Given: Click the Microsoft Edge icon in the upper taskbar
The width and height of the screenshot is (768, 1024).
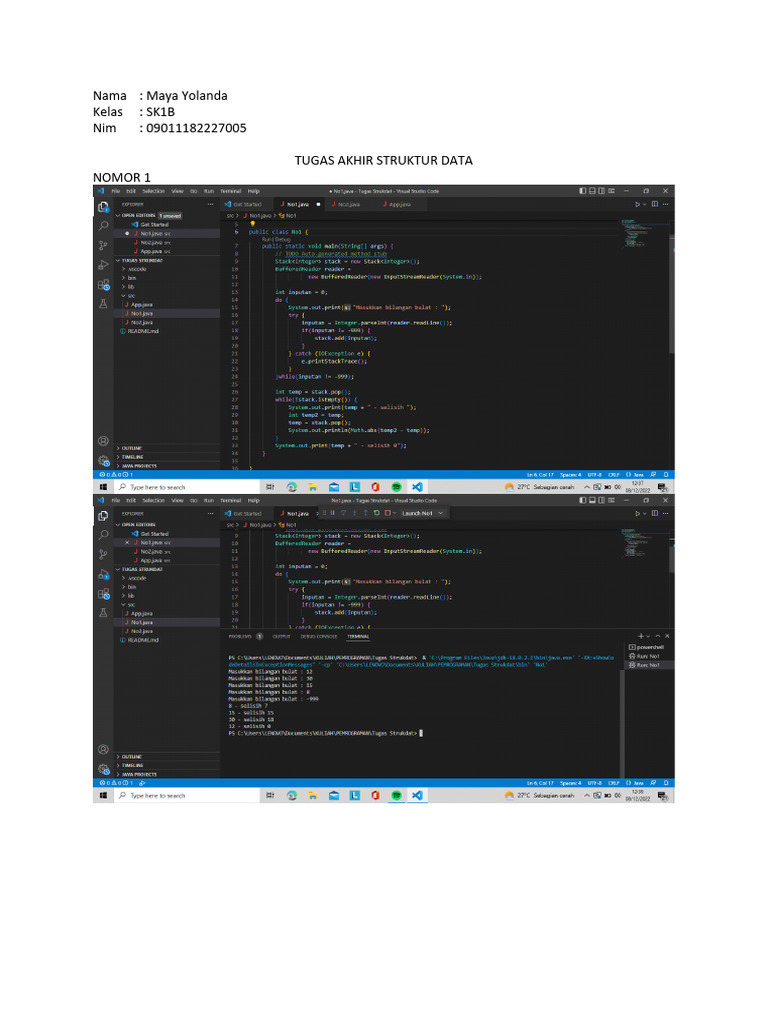Looking at the screenshot, I should [x=292, y=487].
